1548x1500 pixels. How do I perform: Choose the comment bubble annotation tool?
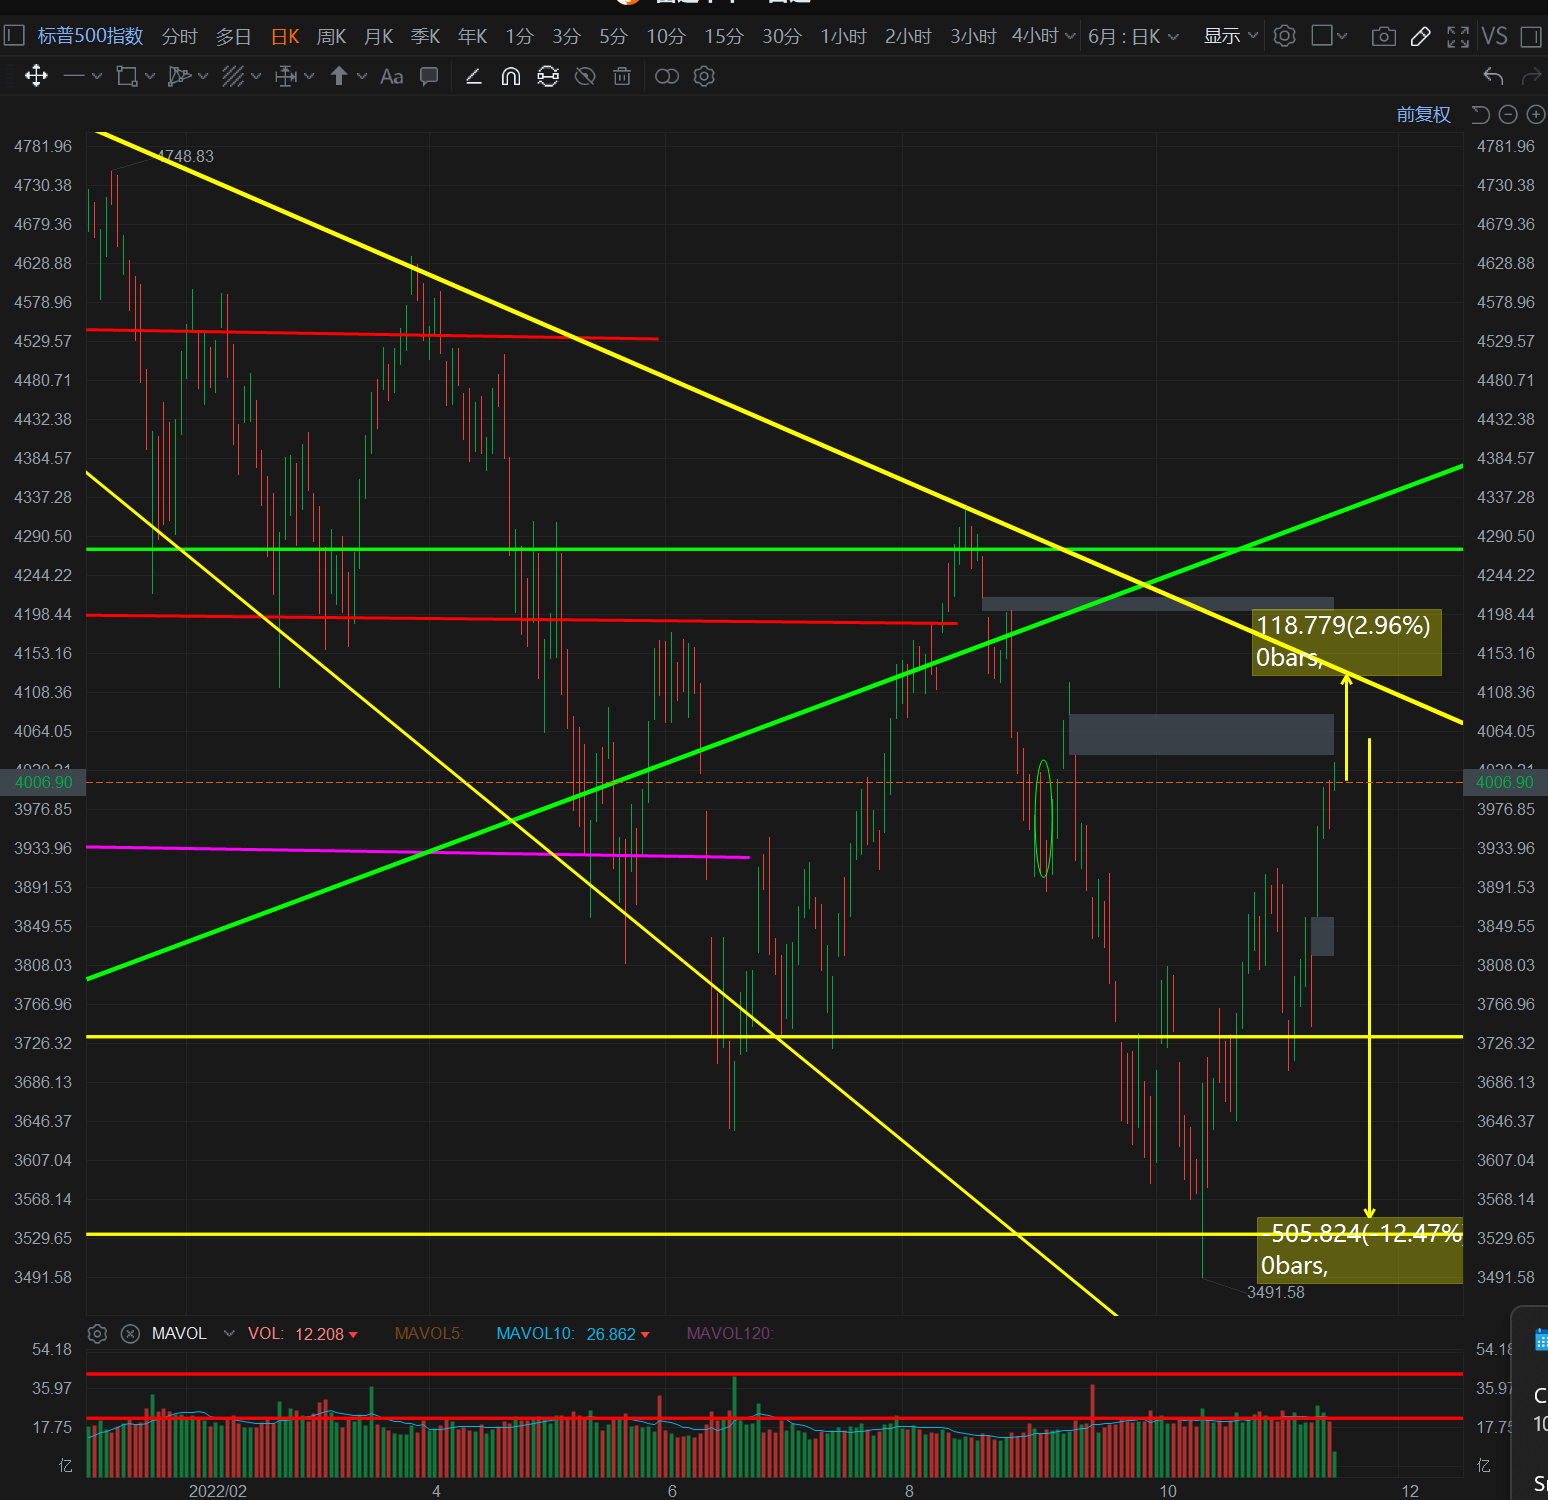[x=429, y=77]
